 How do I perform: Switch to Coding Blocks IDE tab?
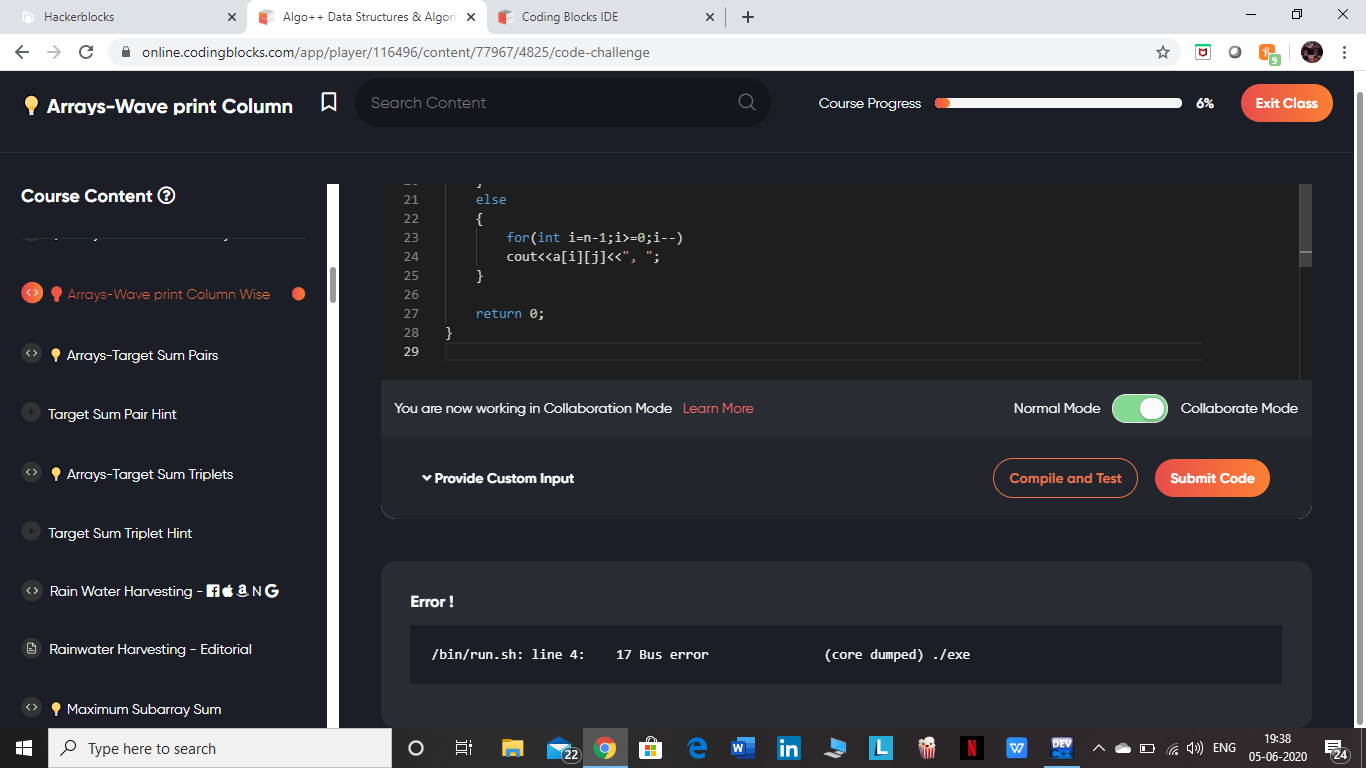point(605,17)
